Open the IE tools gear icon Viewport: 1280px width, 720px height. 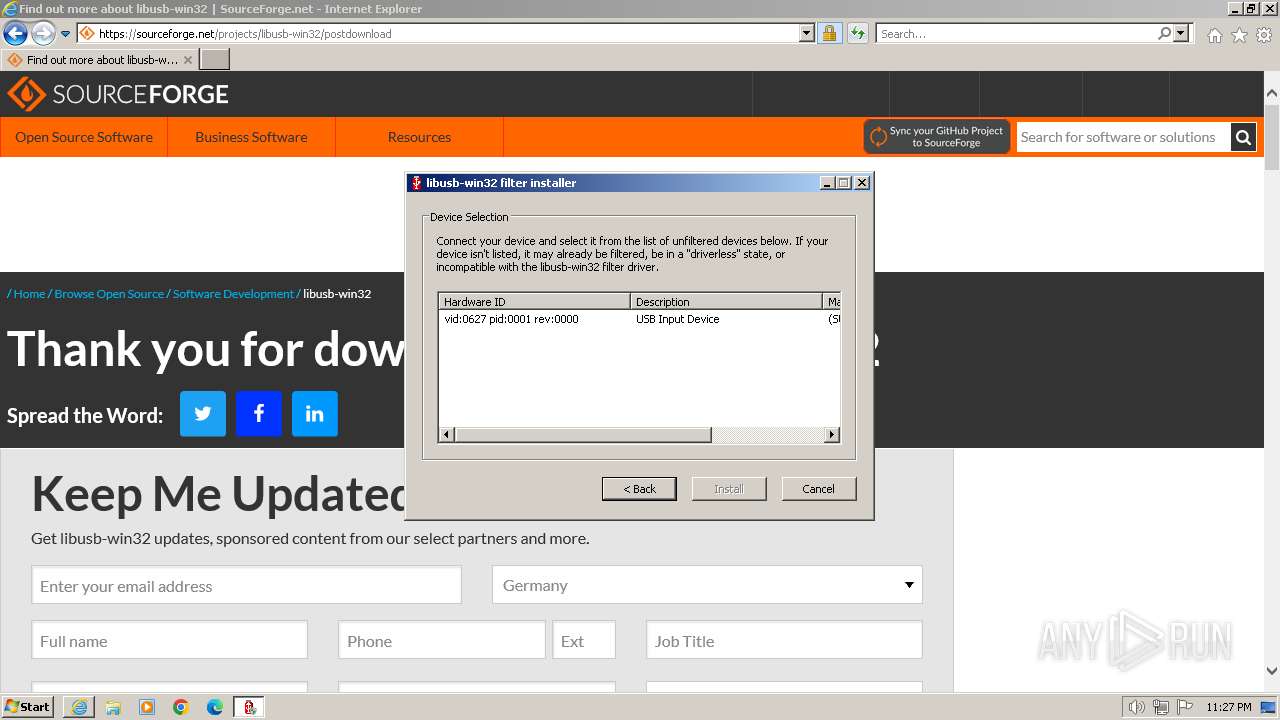1264,35
